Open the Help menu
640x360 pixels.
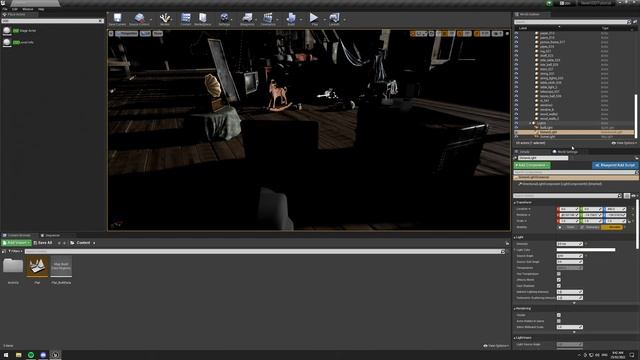pos(41,9)
